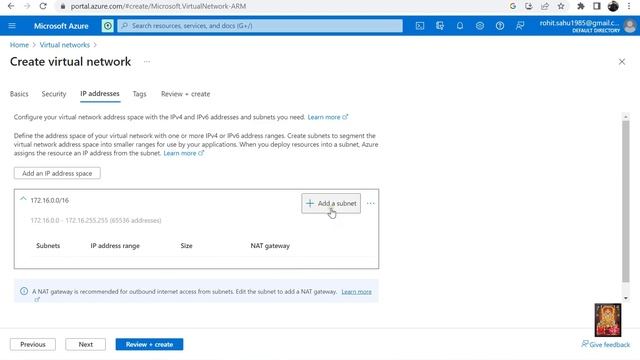Click the IP address range column header
This screenshot has width=640, height=360.
pos(115,246)
